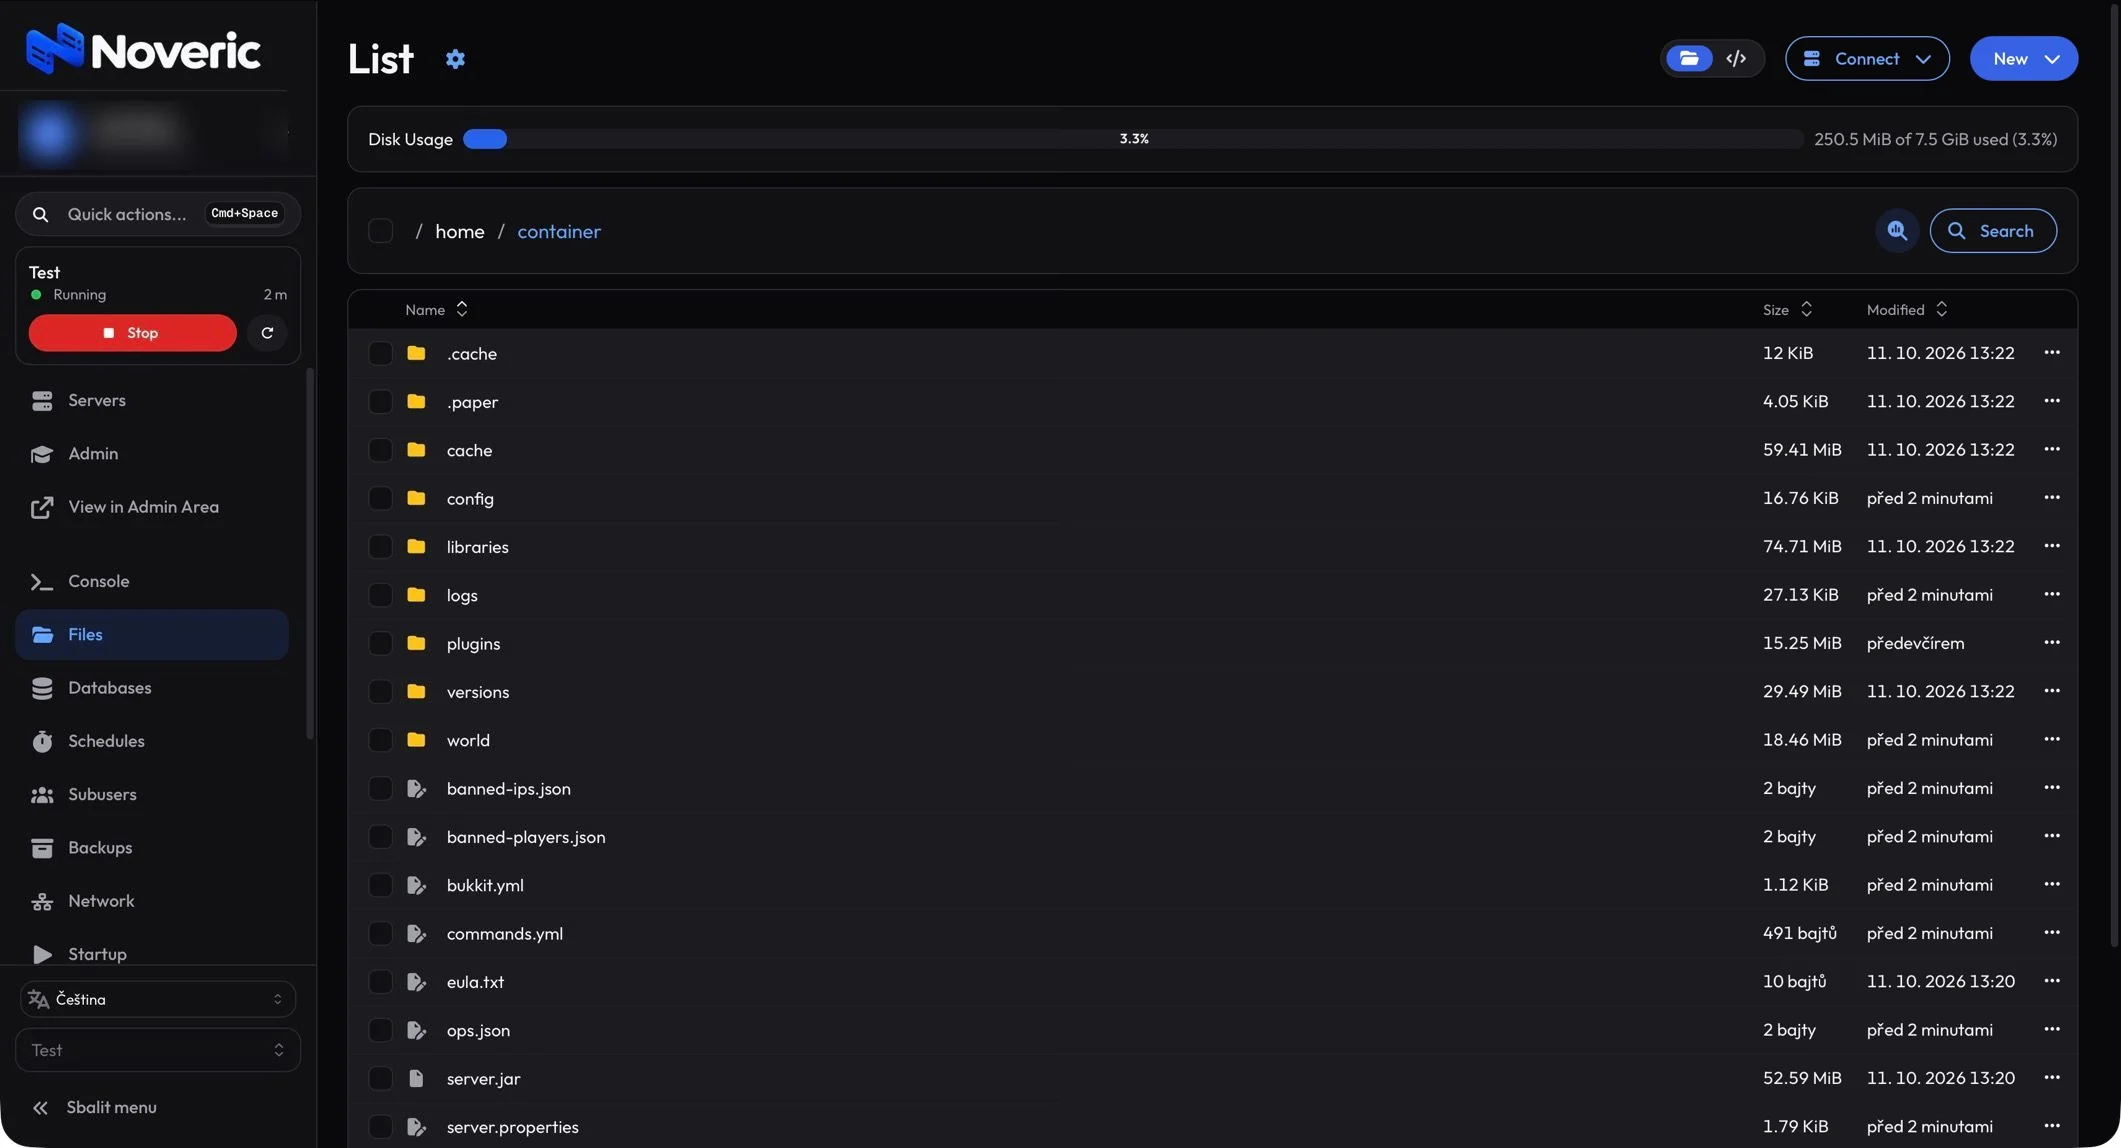
Task: Open the more options for world
Action: click(2052, 739)
